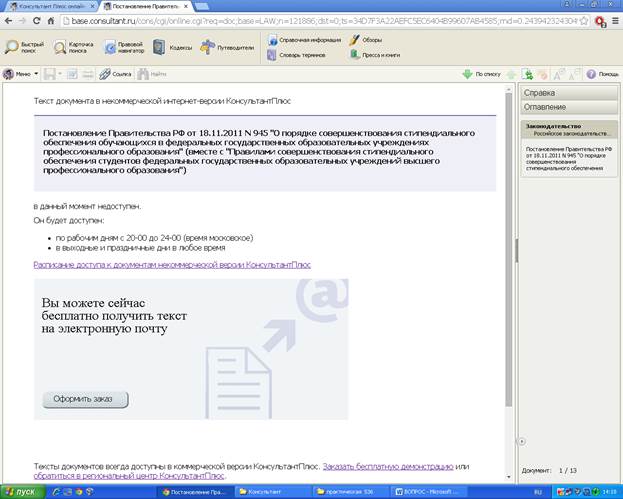Collapse the right side panel handle
This screenshot has height=499, width=623.
522,441
